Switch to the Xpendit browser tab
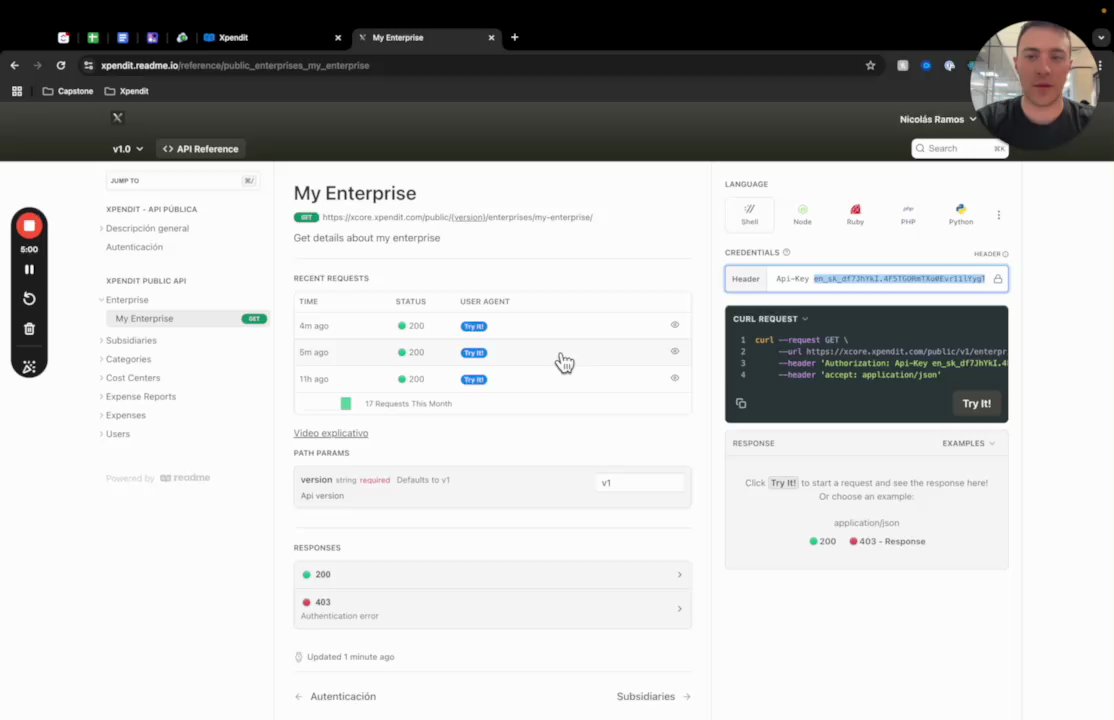This screenshot has height=720, width=1114. point(272,38)
